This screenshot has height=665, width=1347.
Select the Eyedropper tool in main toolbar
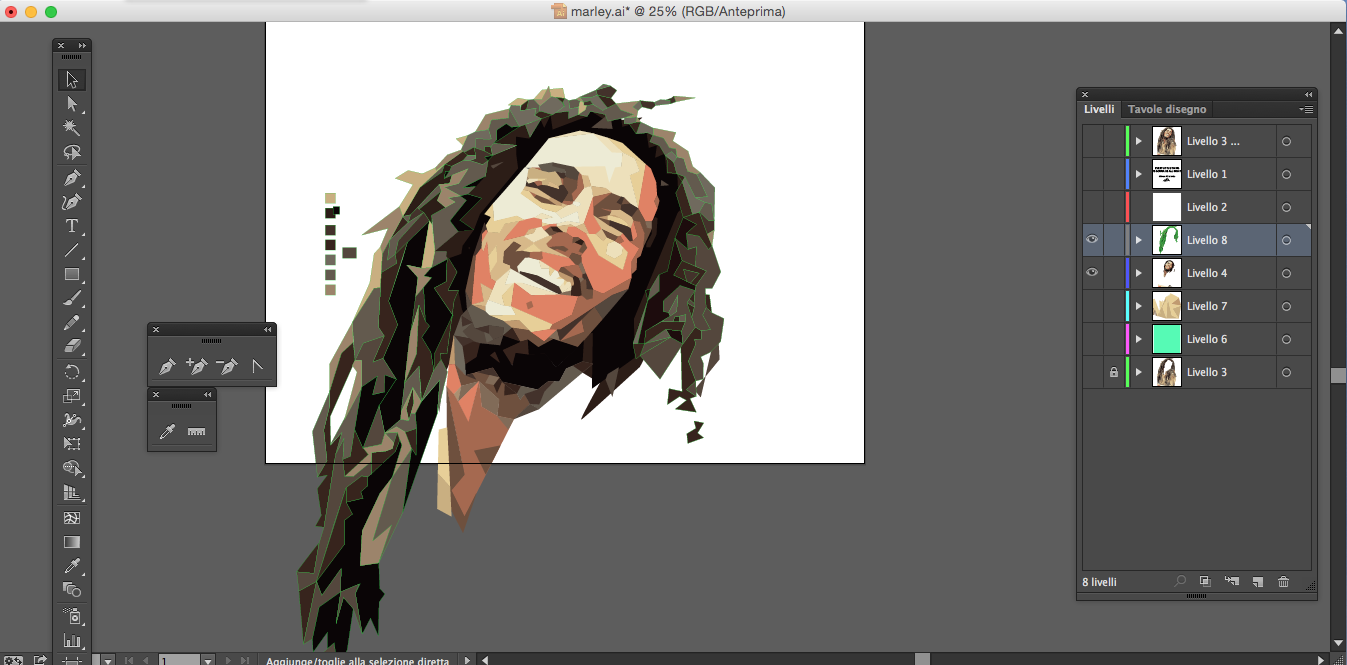72,566
